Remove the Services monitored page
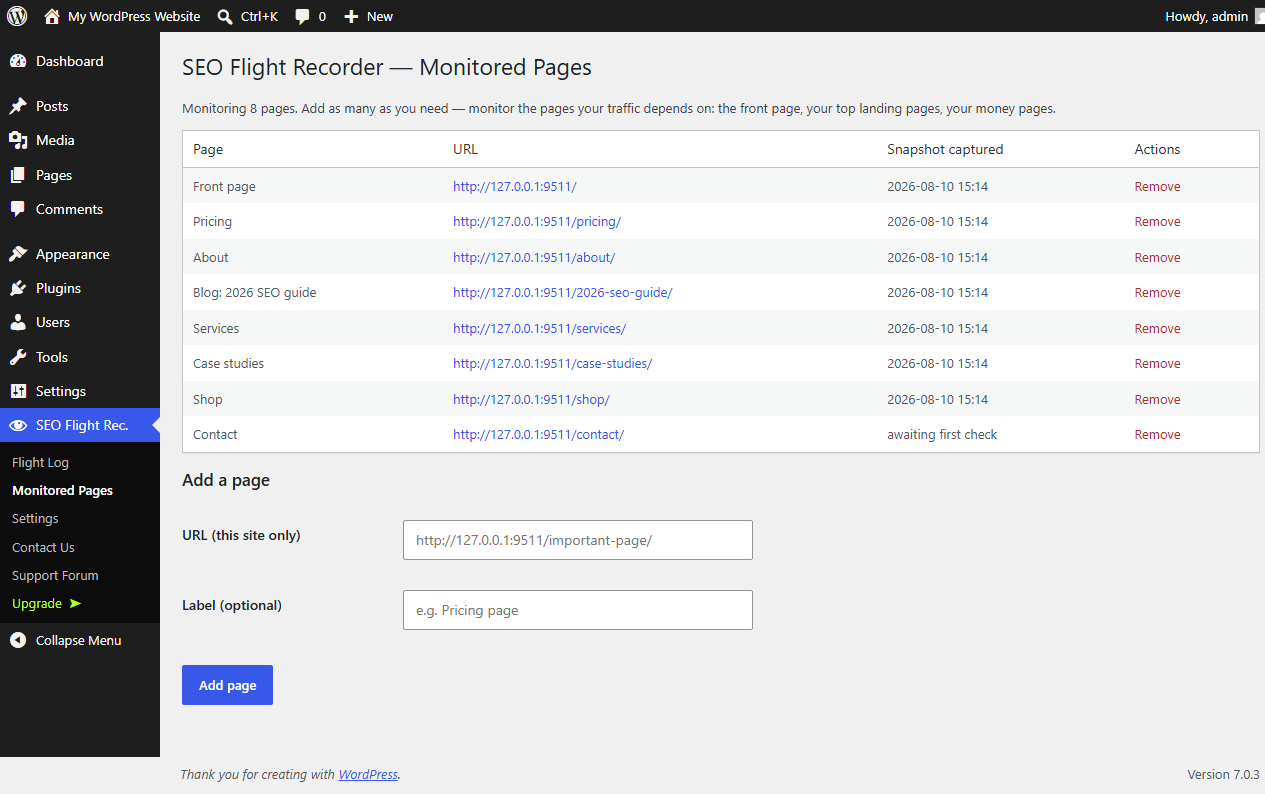The width and height of the screenshot is (1265, 794). [1157, 328]
